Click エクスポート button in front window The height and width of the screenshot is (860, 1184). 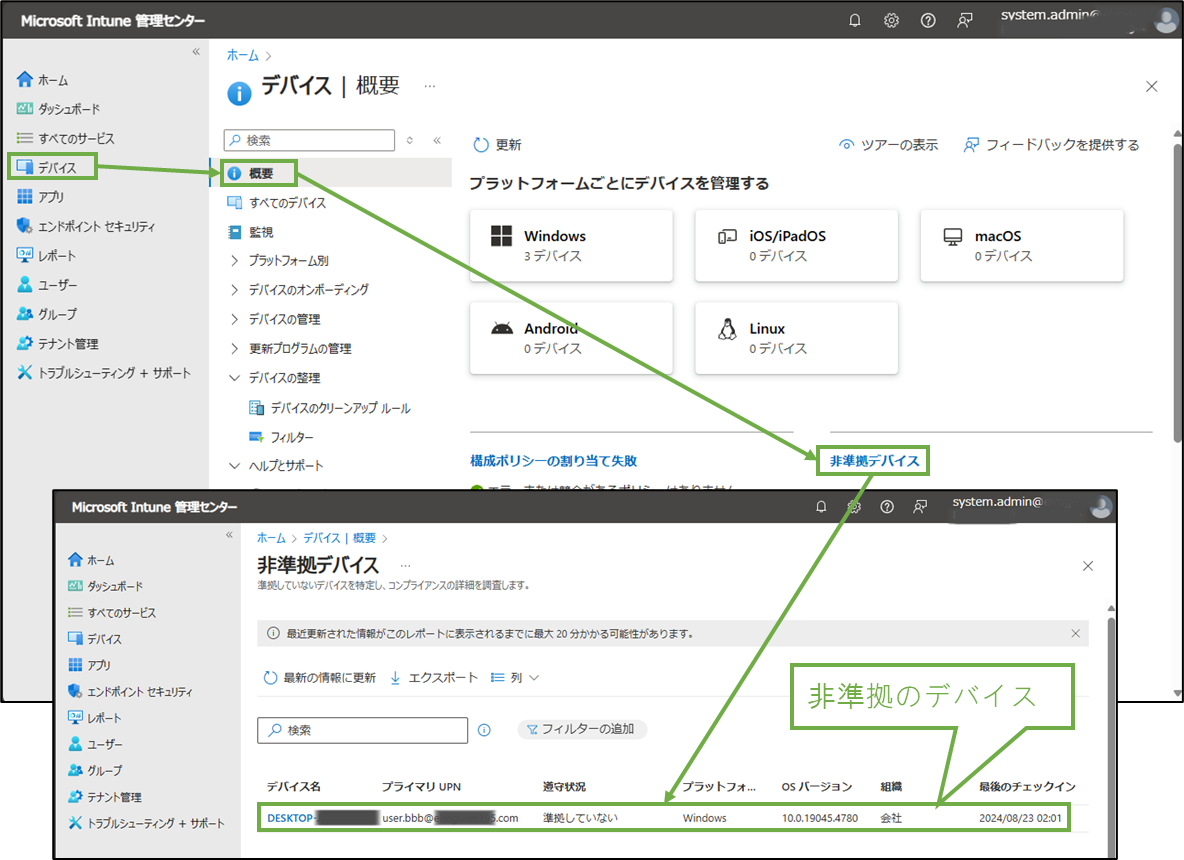434,677
